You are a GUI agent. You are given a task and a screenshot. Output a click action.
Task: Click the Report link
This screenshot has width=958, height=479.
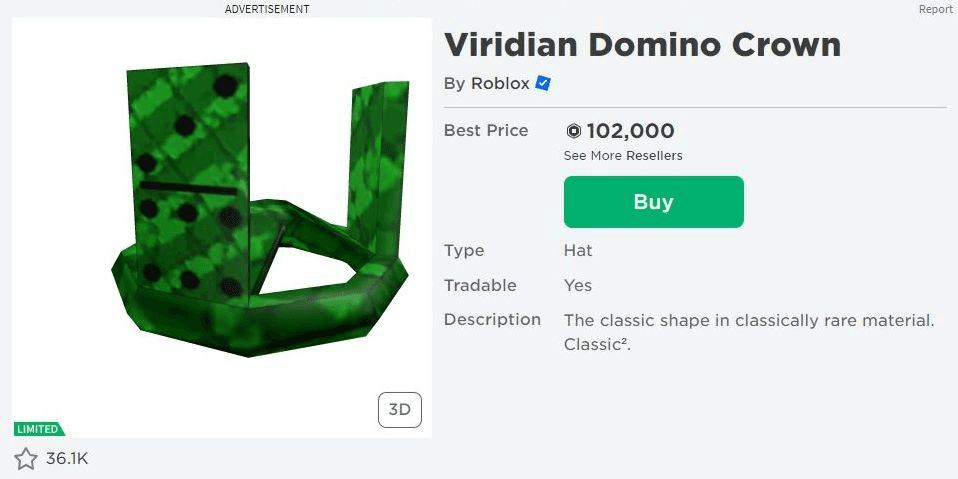938,9
